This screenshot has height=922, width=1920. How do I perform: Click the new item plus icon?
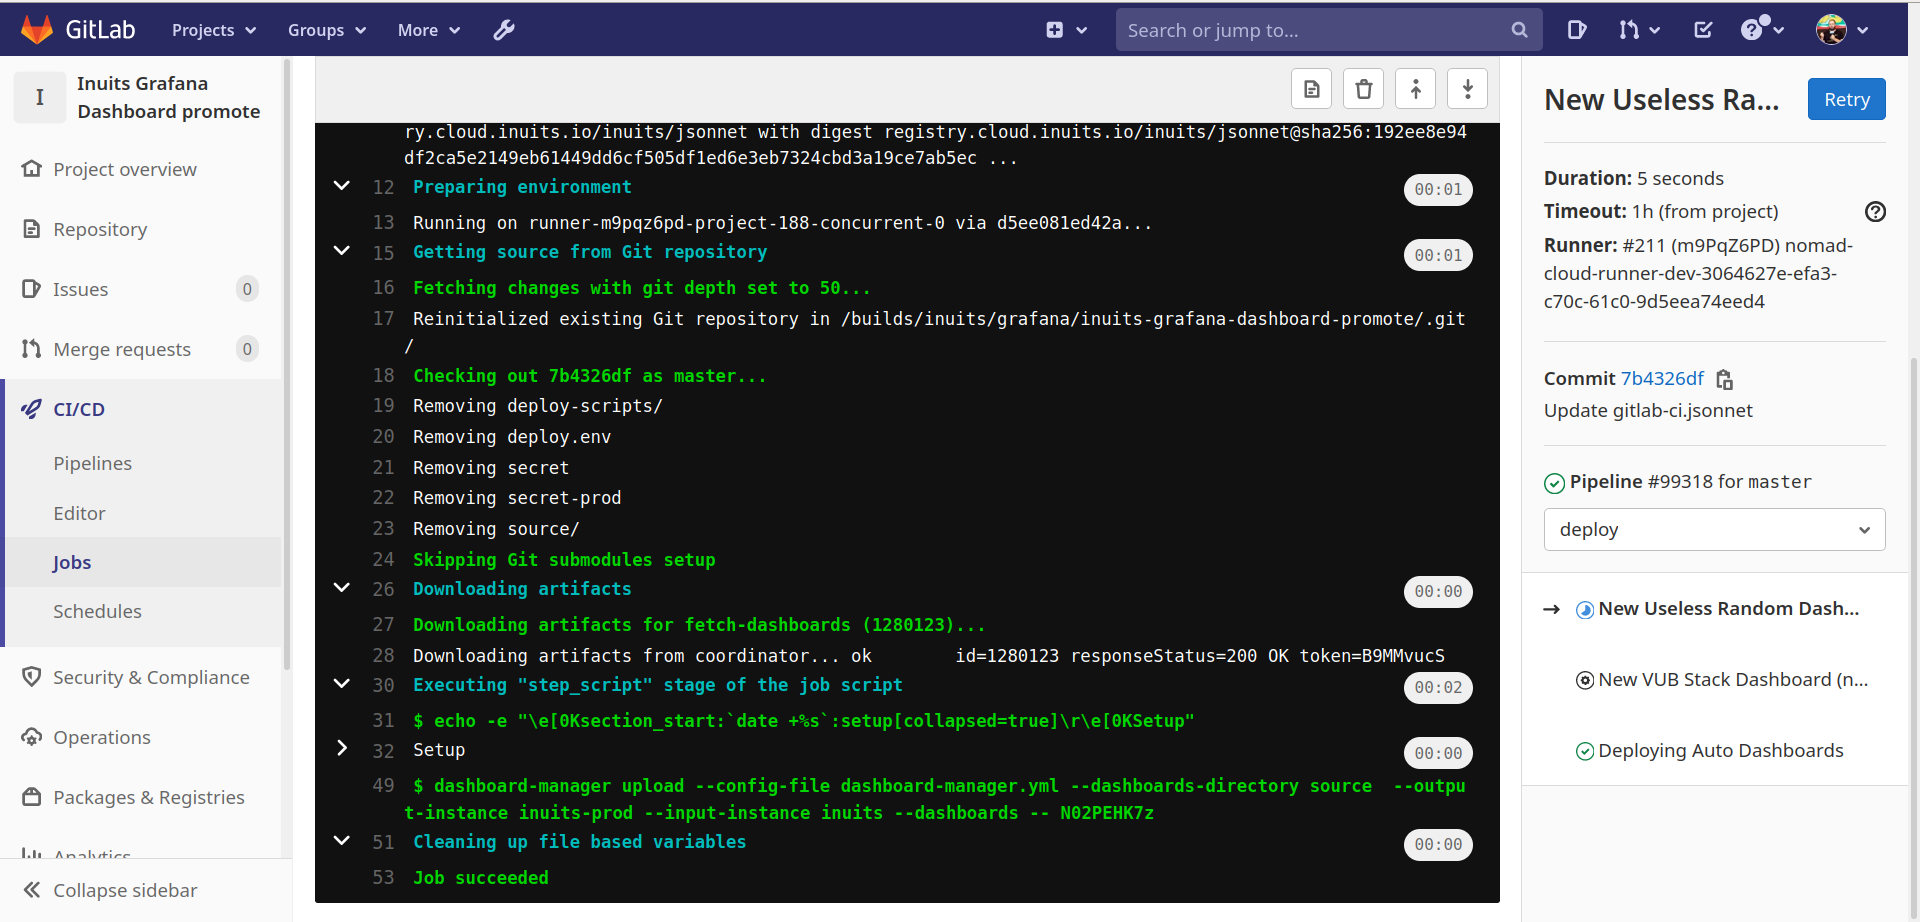click(x=1055, y=30)
